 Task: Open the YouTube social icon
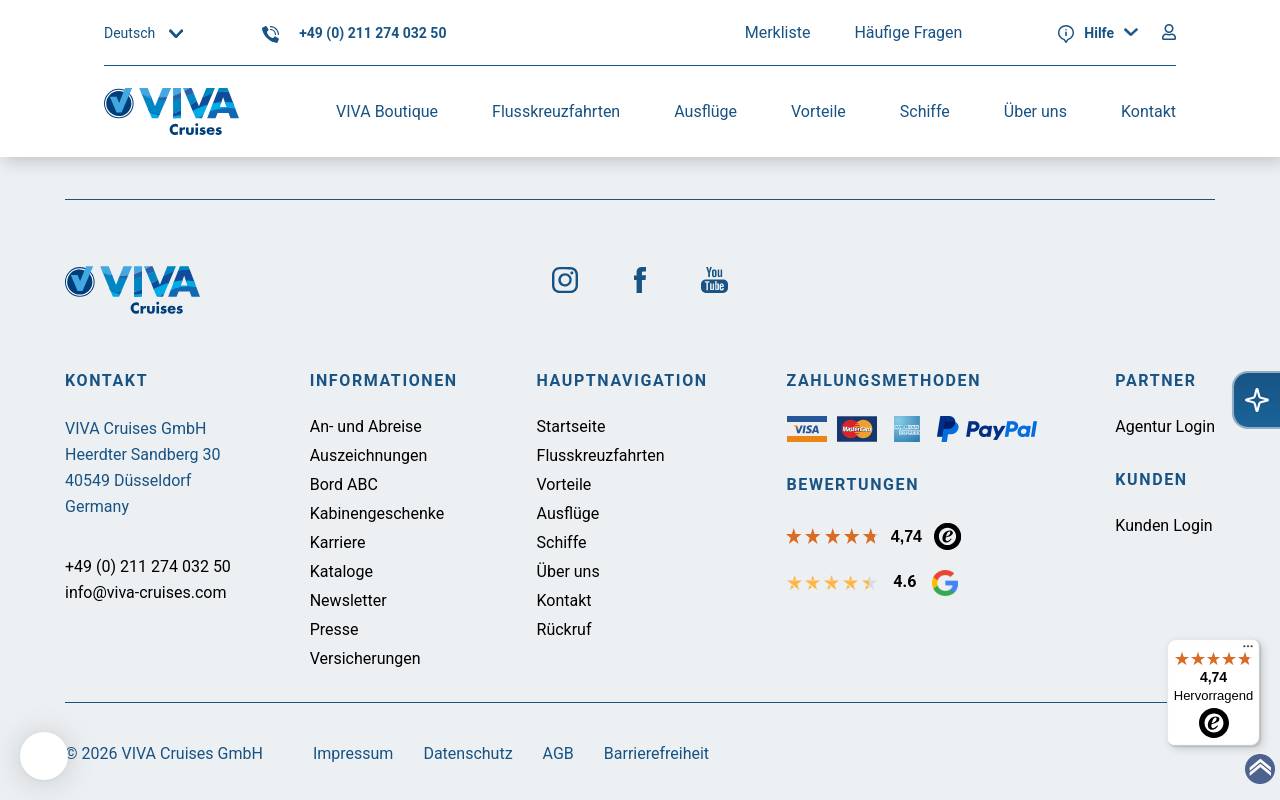coord(714,280)
